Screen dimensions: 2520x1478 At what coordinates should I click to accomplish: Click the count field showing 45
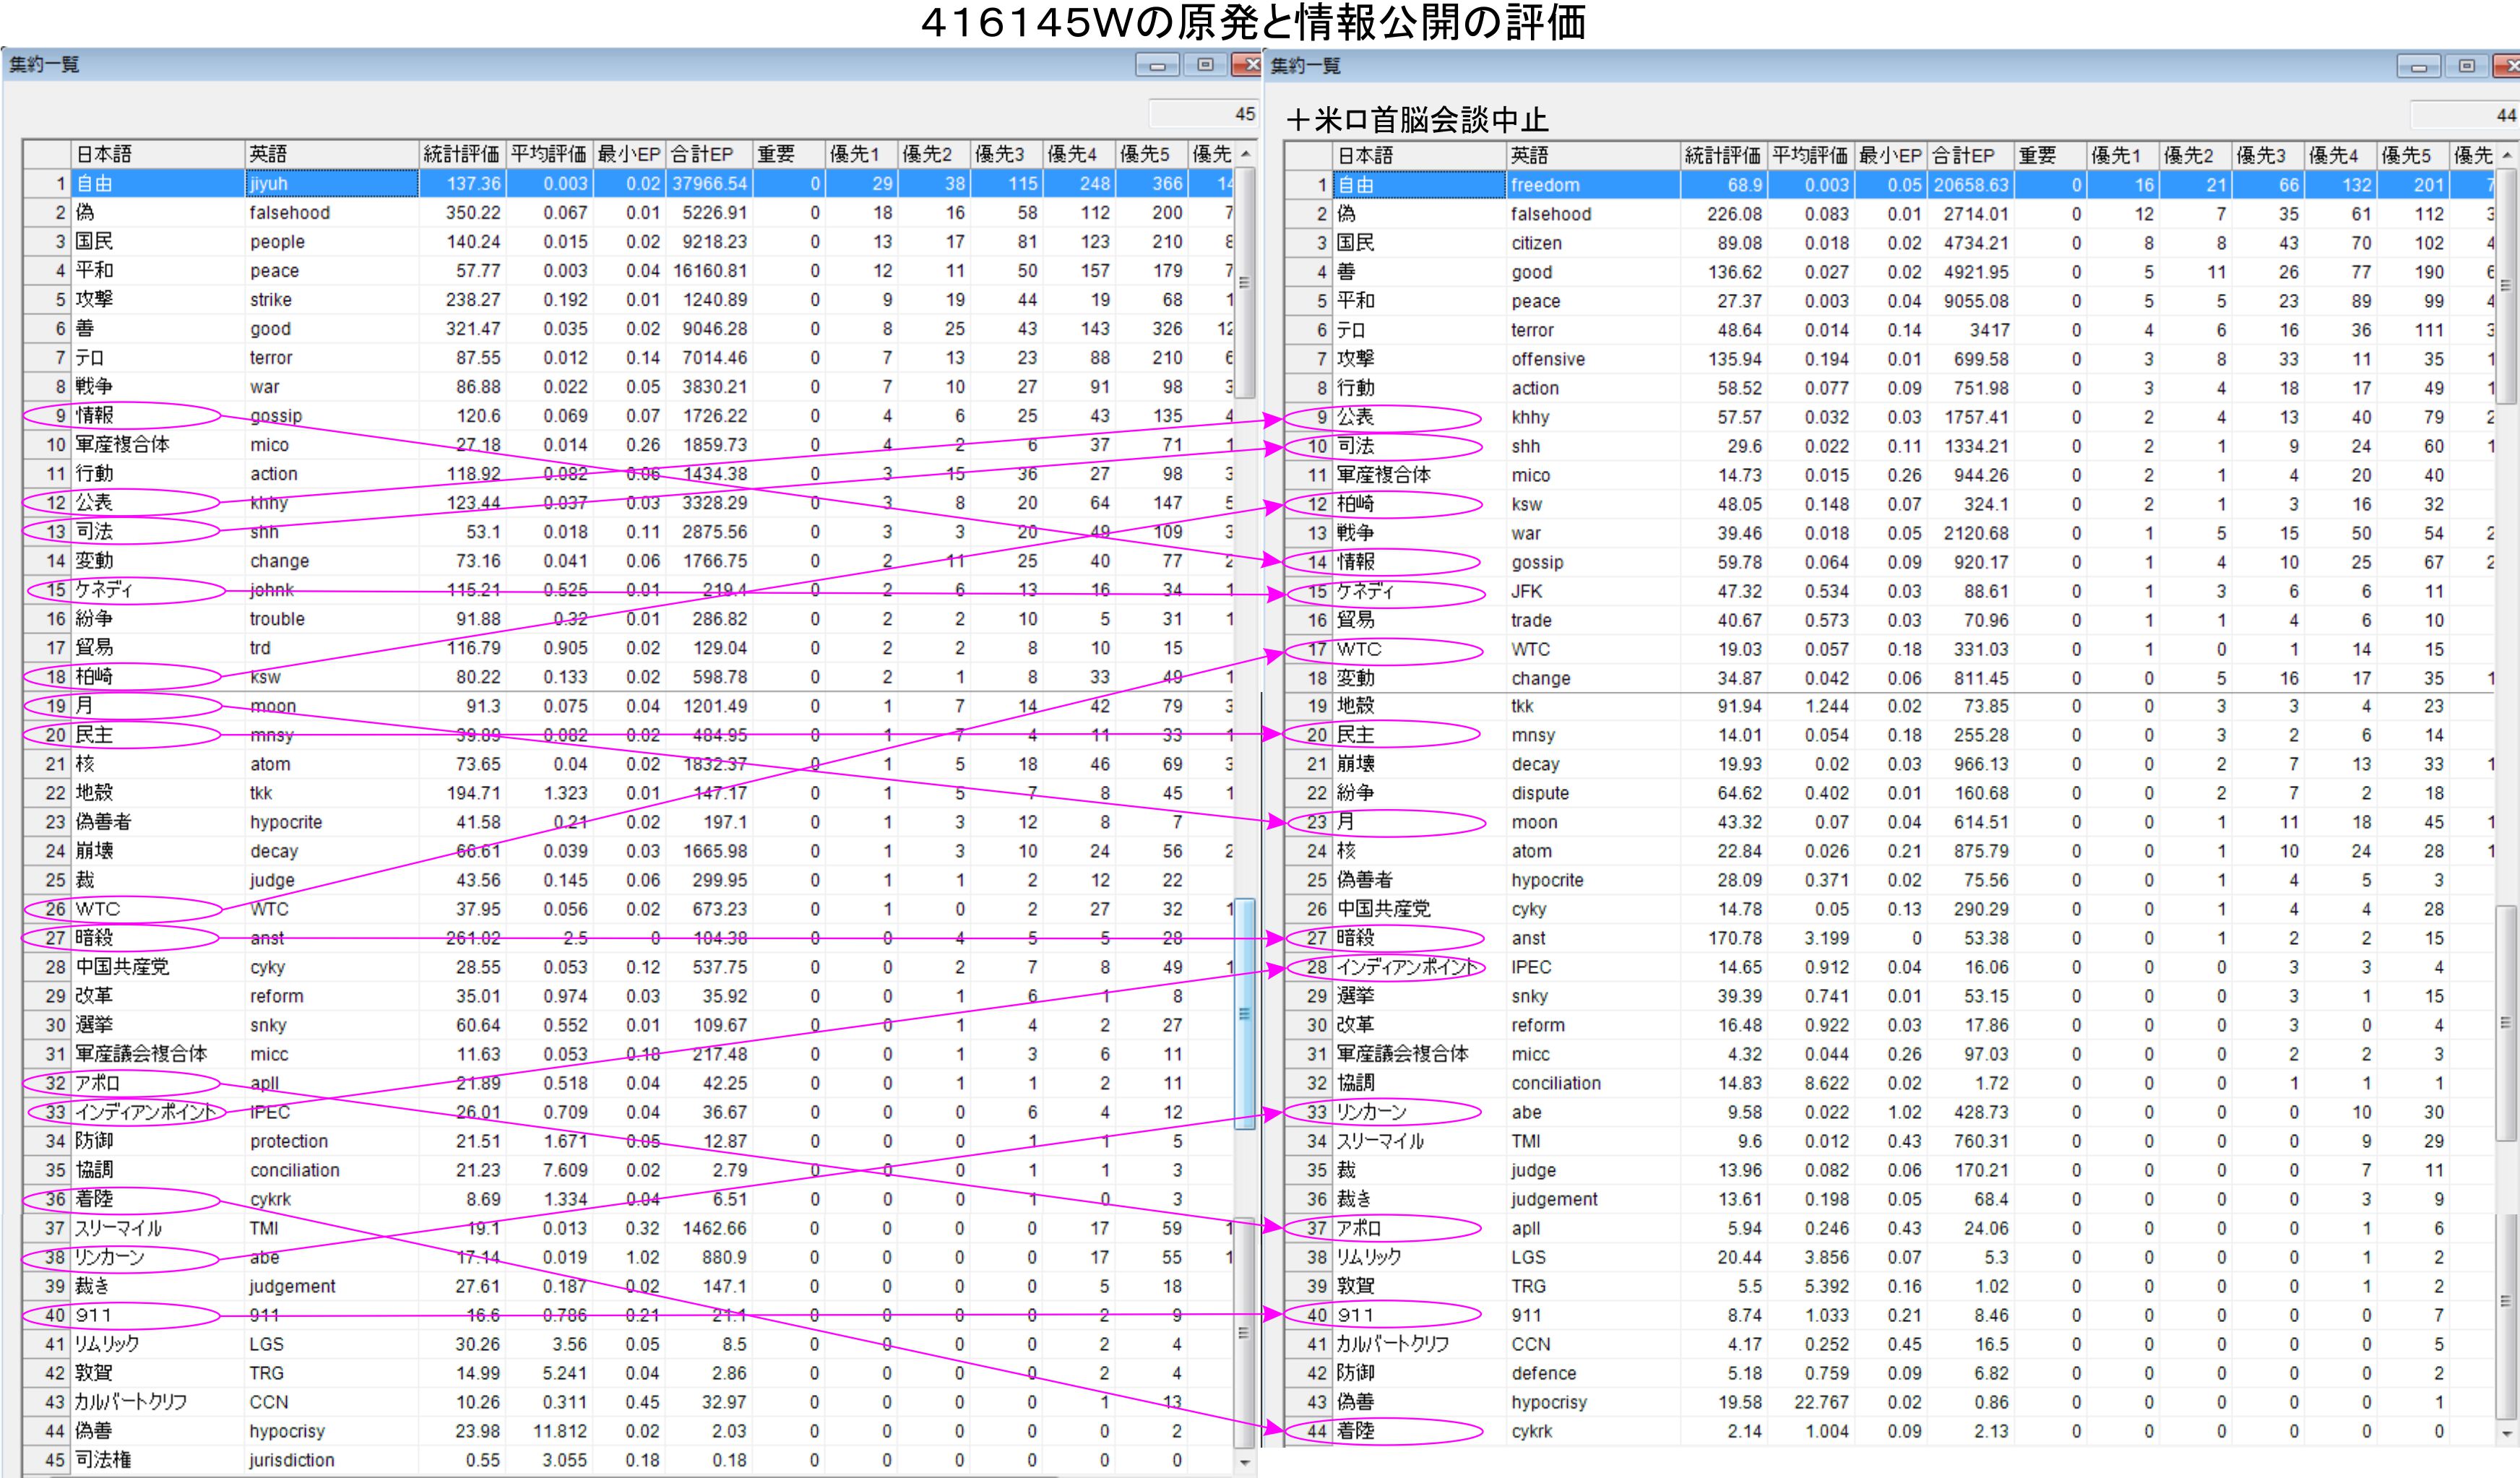tap(1204, 114)
